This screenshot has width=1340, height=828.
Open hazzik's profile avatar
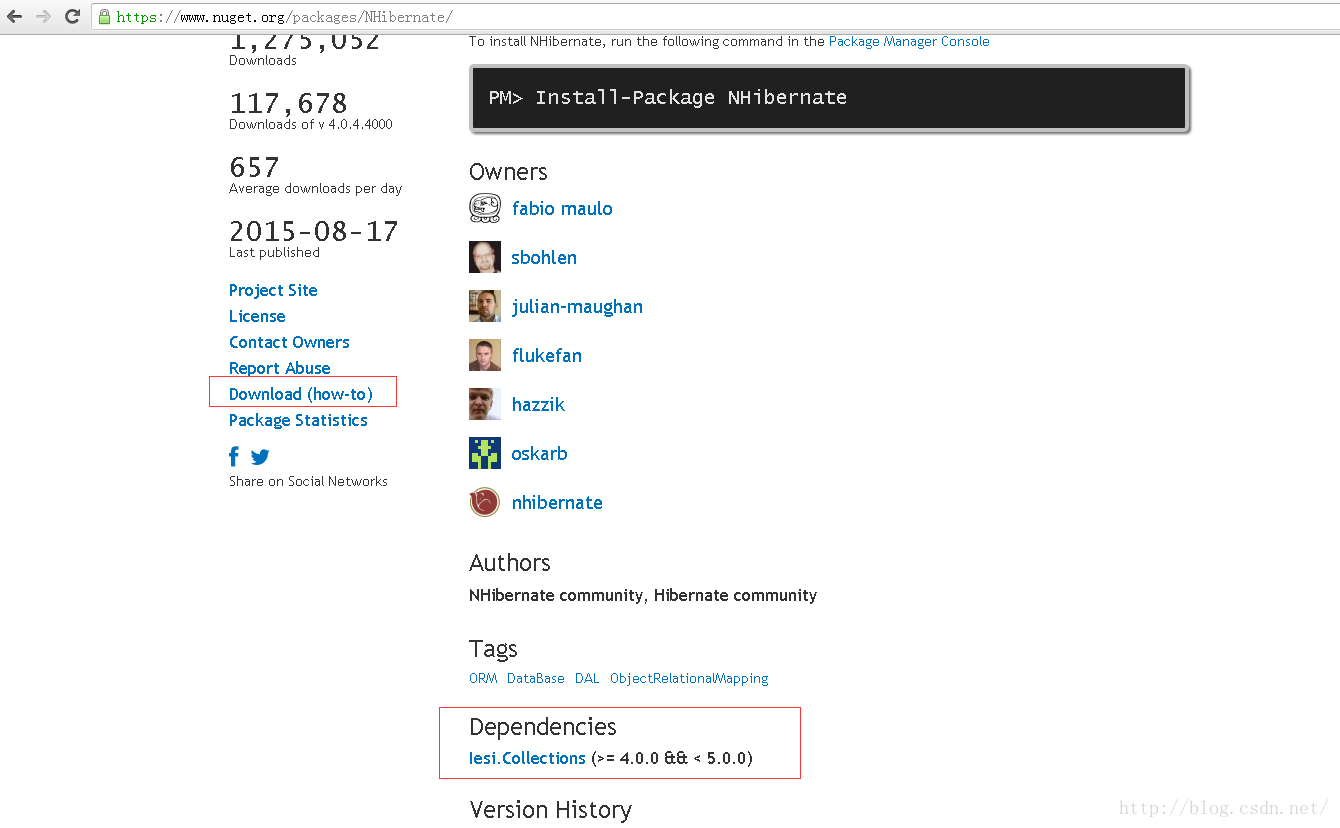(485, 404)
